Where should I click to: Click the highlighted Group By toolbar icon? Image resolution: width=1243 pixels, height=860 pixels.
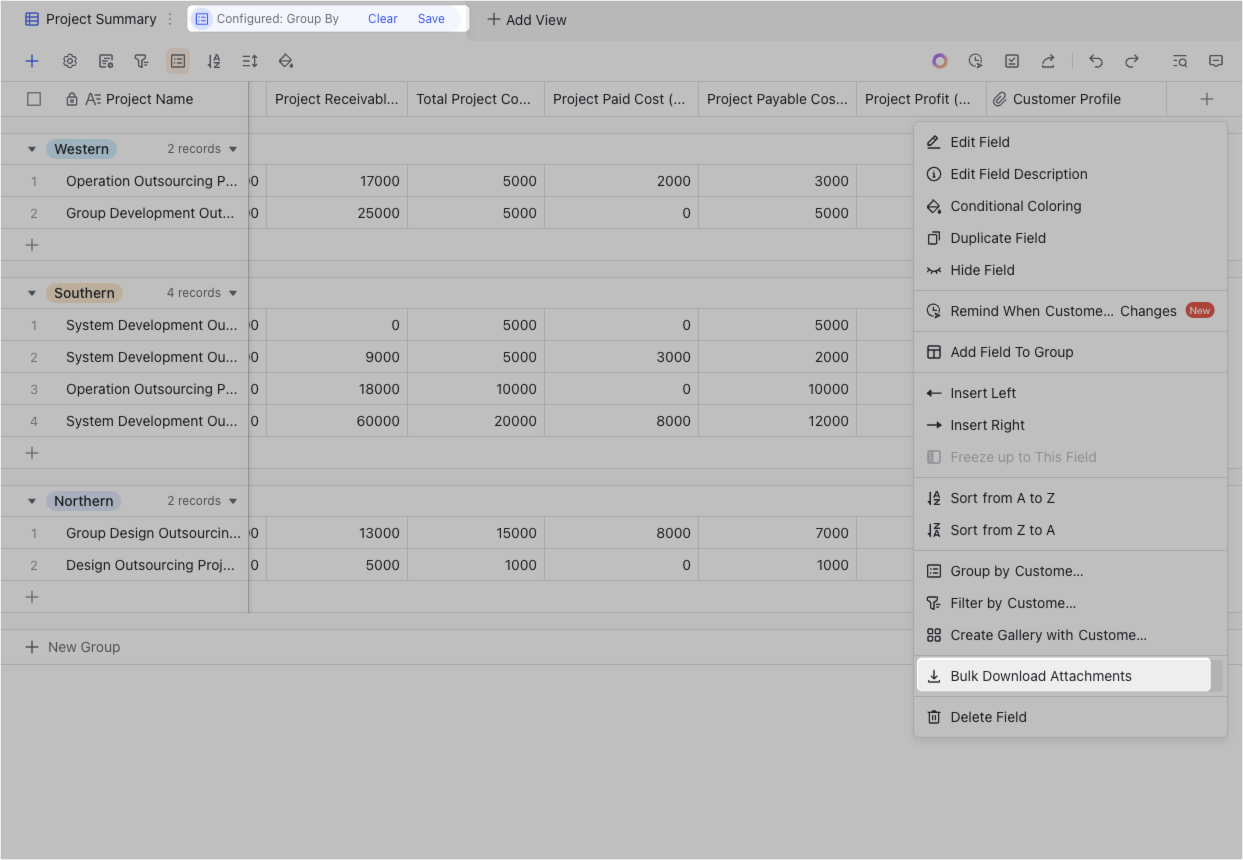click(x=178, y=61)
